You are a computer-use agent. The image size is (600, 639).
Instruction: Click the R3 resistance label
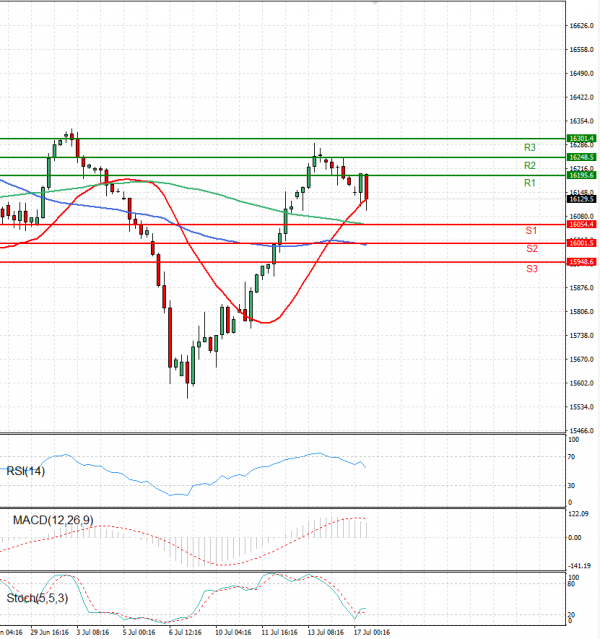[529, 148]
